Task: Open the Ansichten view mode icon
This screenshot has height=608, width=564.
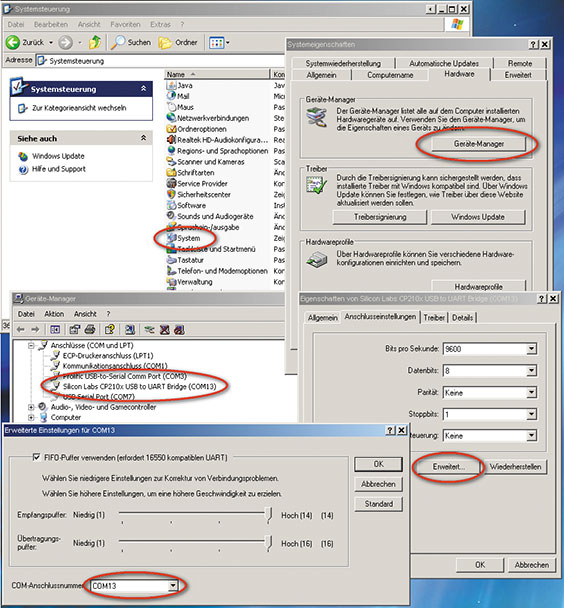Action: point(217,43)
